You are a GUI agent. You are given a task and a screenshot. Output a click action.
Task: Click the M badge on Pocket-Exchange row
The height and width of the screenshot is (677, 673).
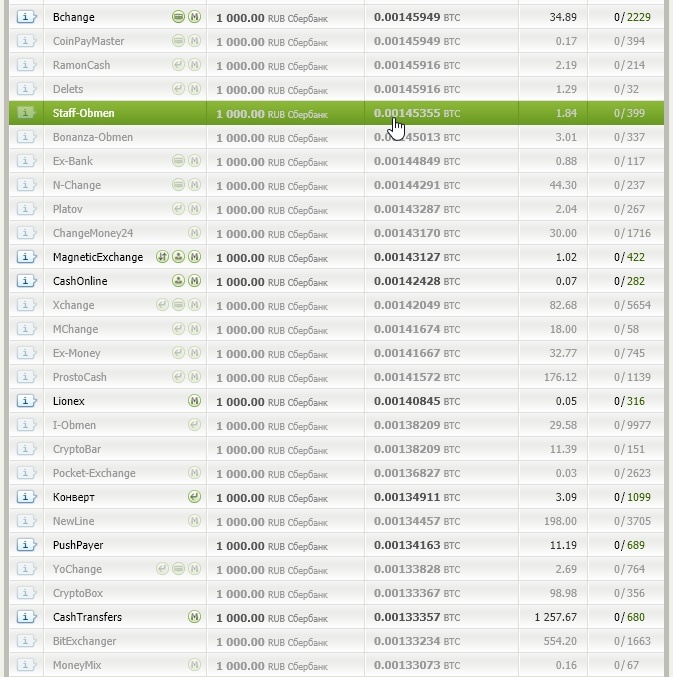pos(195,473)
